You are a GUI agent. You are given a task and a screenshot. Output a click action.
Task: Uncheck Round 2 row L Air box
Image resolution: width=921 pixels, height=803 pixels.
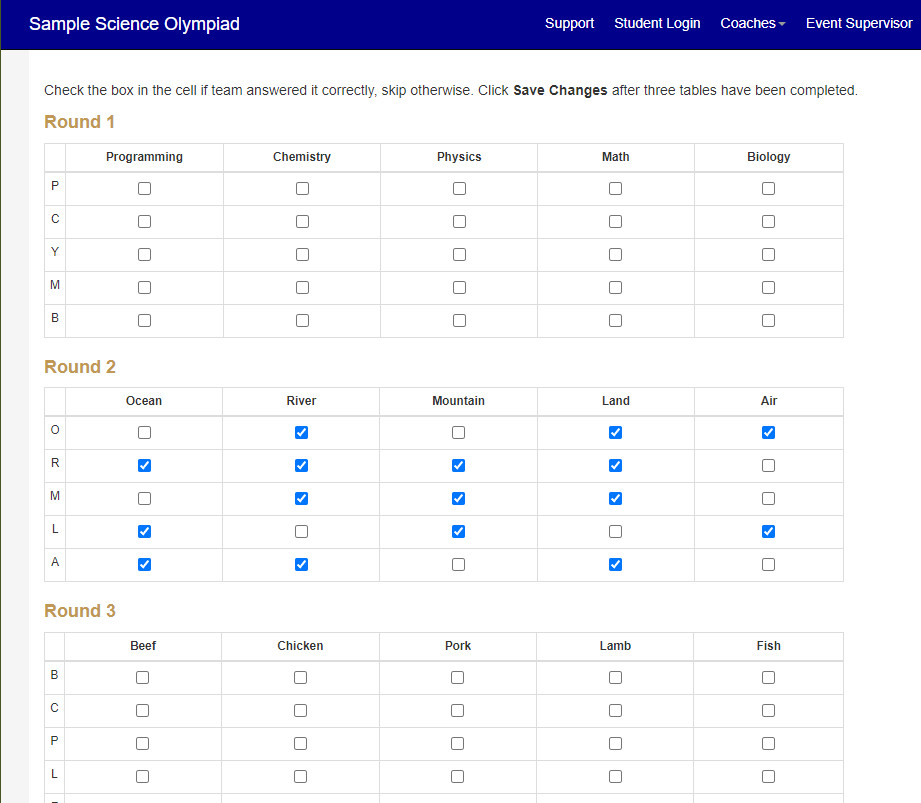click(x=768, y=531)
